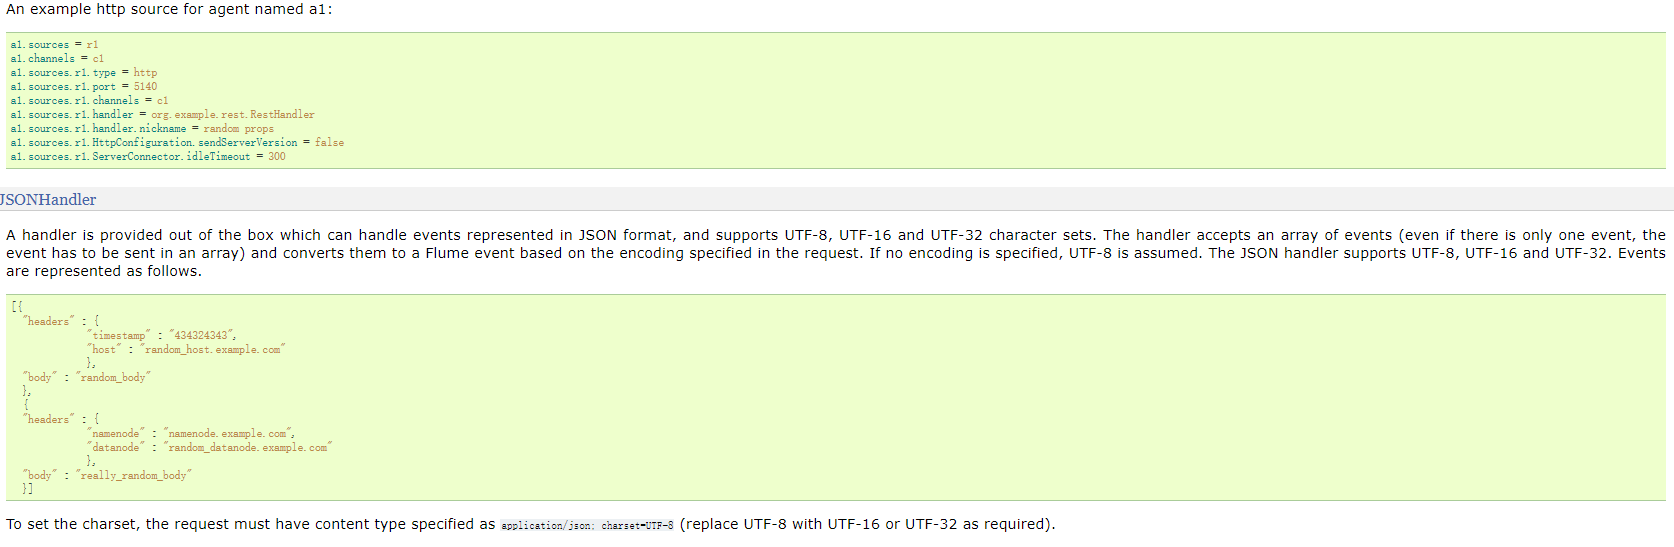The image size is (1674, 547).
Task: Click the idleTimeout value 300
Action: (276, 157)
